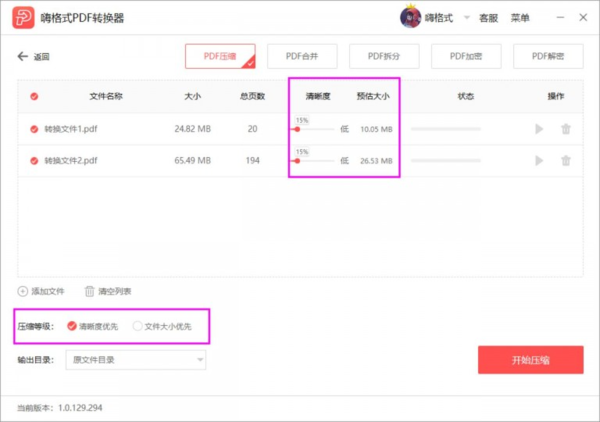The width and height of the screenshot is (600, 422).
Task: Select the 清晰度优先 radio option
Action: (x=71, y=326)
